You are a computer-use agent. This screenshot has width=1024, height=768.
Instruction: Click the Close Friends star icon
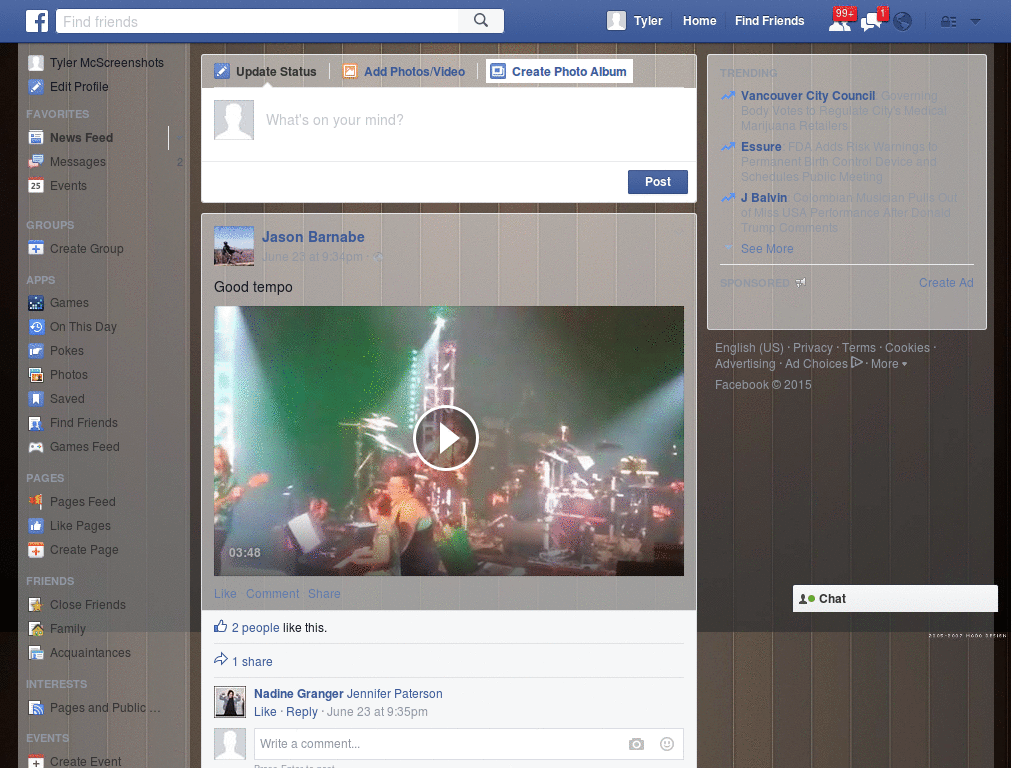tap(36, 605)
